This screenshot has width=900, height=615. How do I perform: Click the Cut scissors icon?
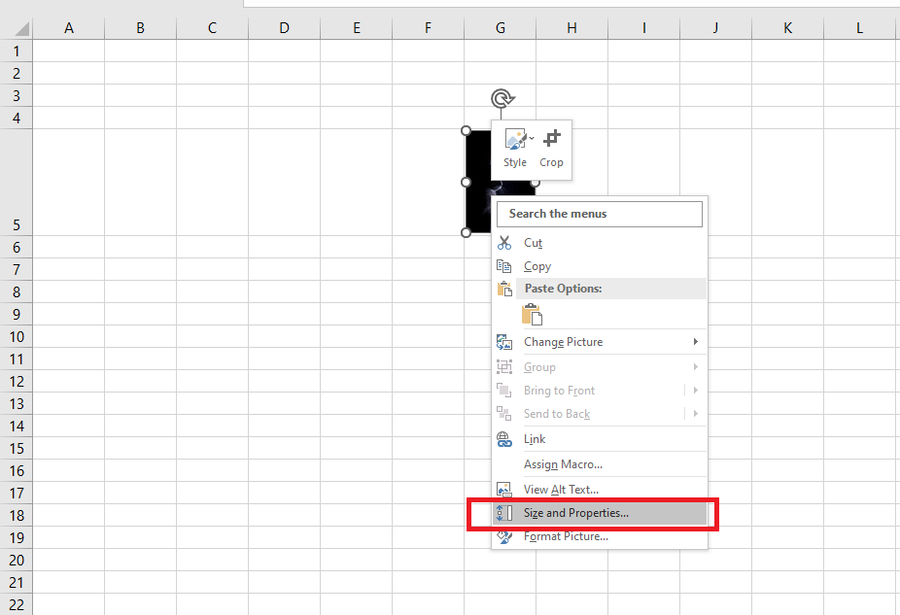504,243
